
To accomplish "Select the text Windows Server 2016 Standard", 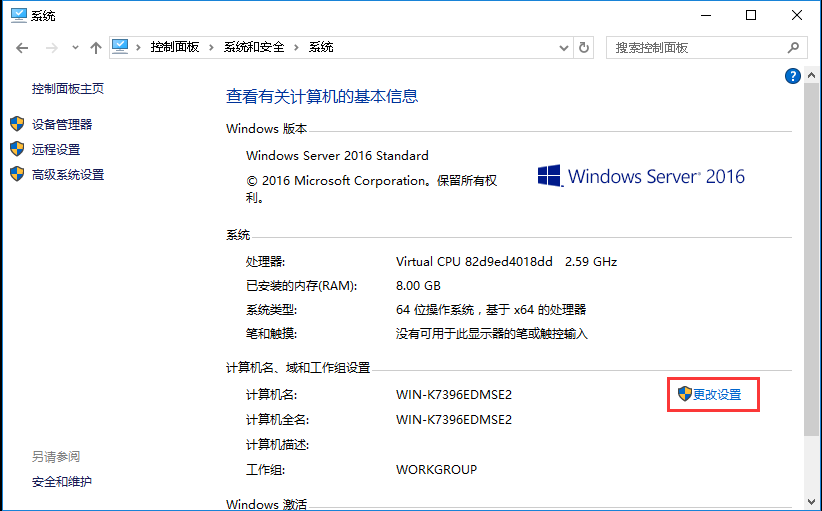I will tap(337, 156).
